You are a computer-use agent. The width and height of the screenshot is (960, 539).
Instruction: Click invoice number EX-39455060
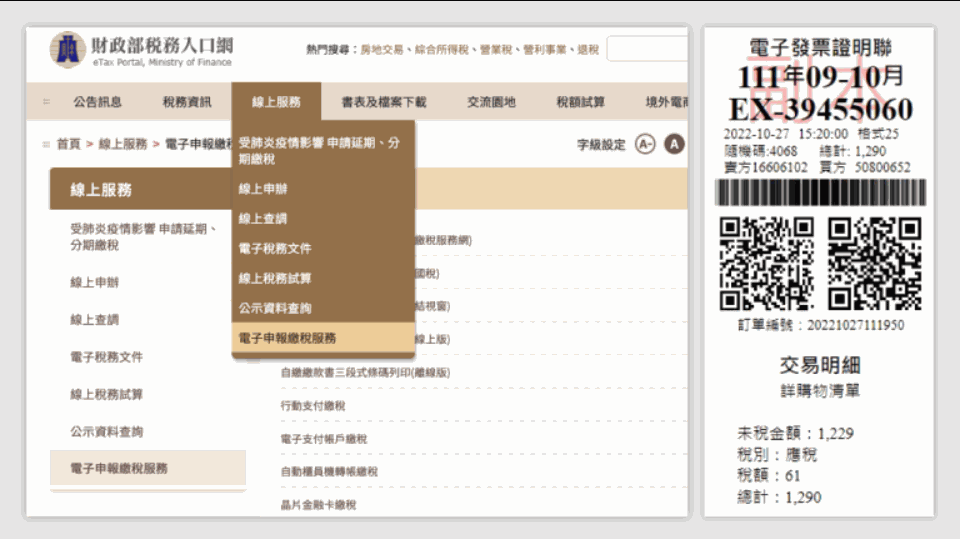[820, 110]
